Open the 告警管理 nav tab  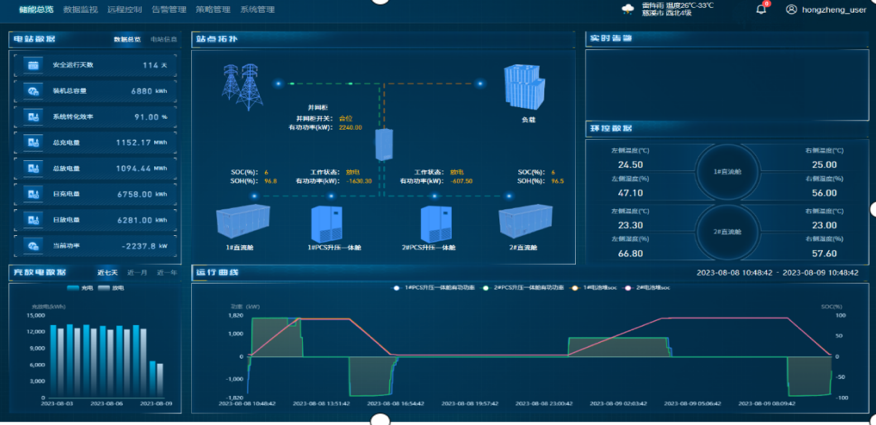pos(167,9)
